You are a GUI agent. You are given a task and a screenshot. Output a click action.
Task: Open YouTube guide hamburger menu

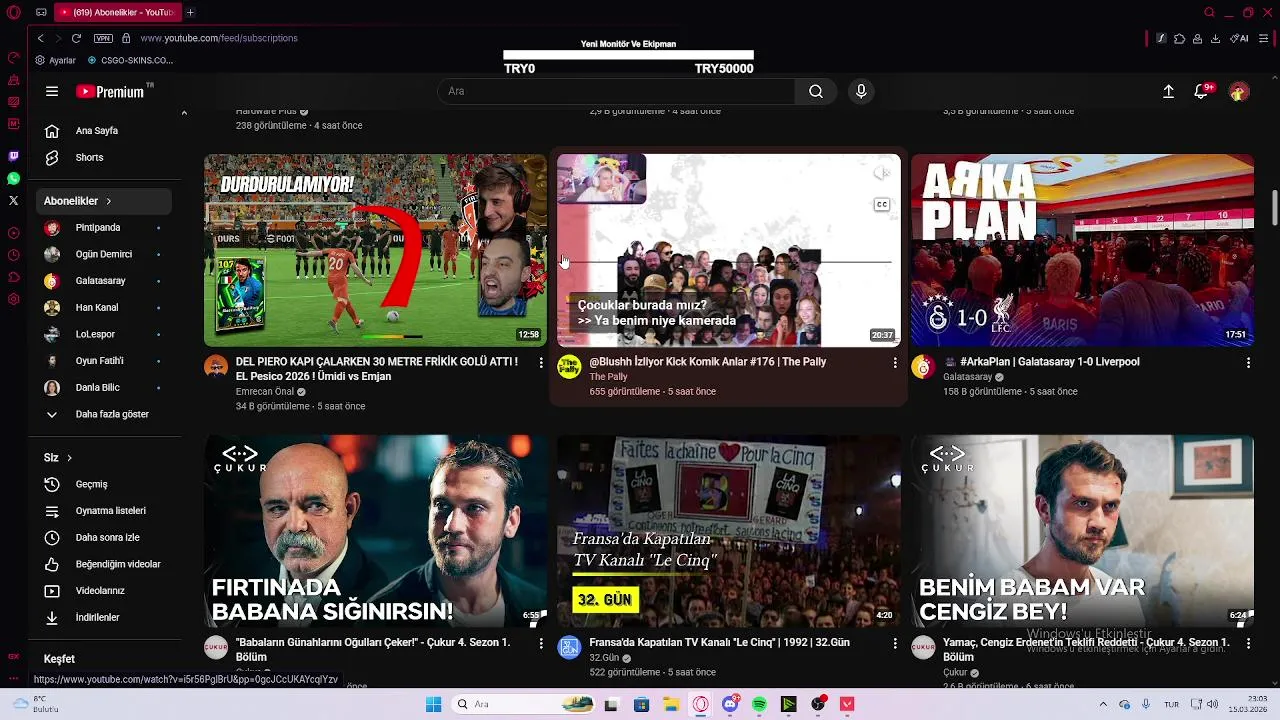click(x=52, y=91)
